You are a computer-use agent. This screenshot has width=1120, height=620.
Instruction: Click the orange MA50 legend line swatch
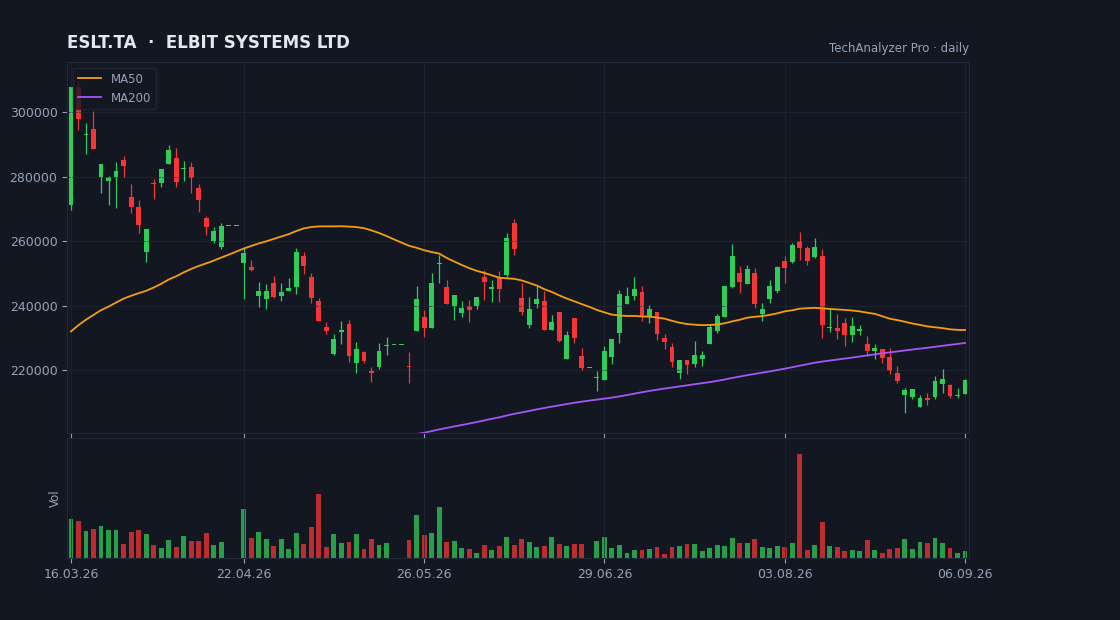(x=89, y=79)
